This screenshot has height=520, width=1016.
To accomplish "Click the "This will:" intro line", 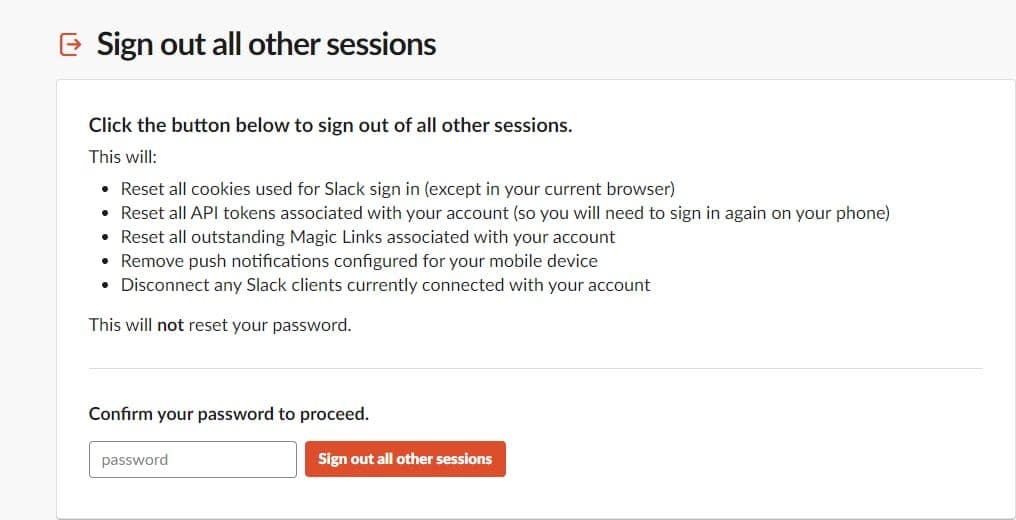I will click(123, 157).
